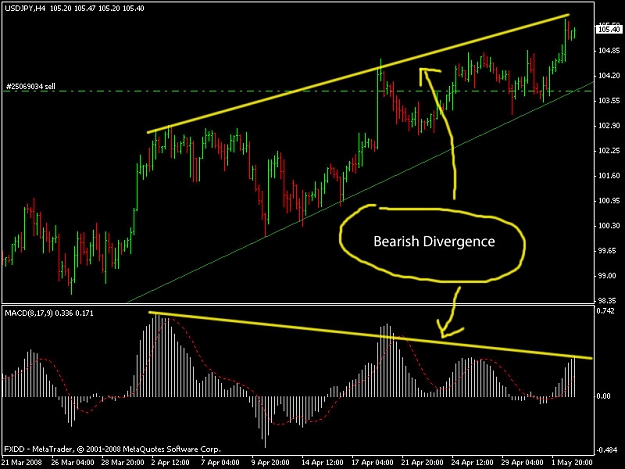Click the 2 Apr 12:00 time label
This screenshot has width=625, height=469.
click(x=170, y=463)
